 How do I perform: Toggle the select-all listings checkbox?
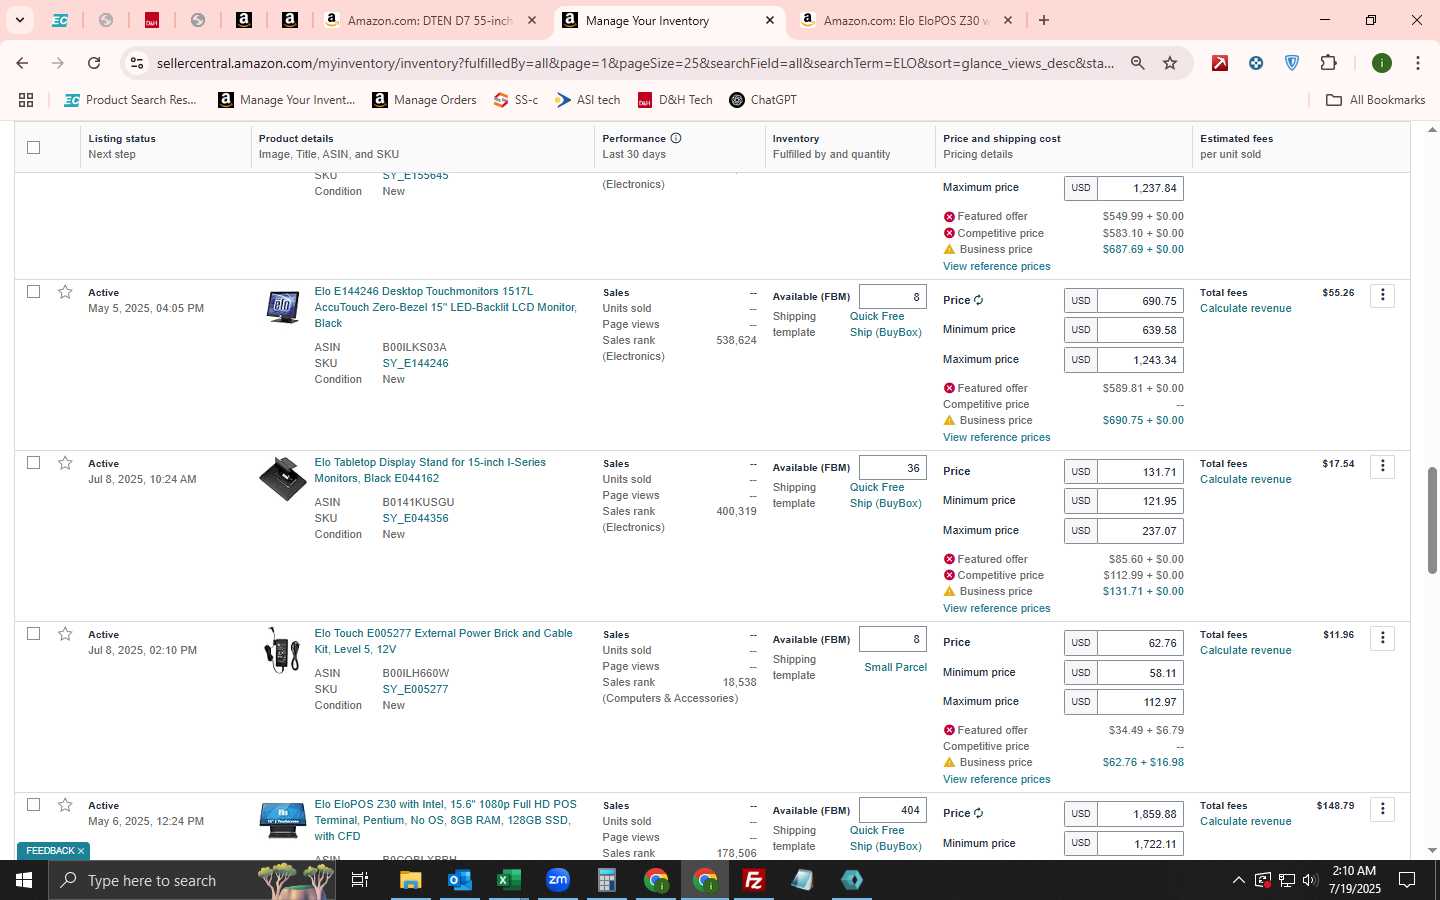click(33, 147)
